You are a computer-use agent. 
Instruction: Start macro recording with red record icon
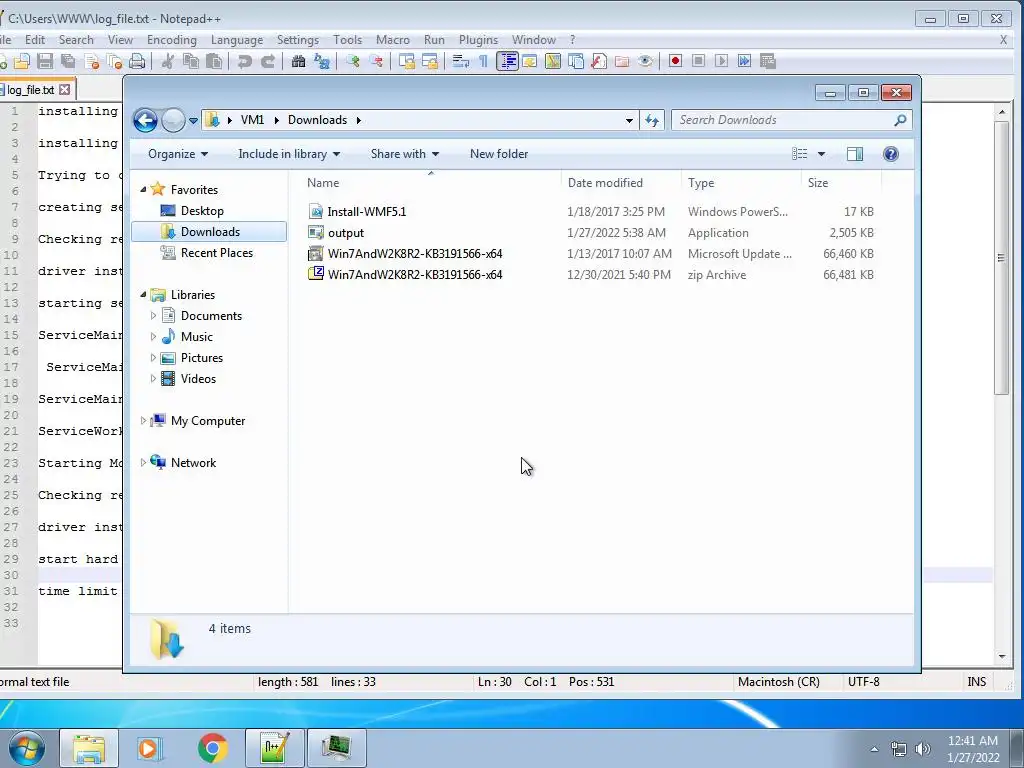[675, 61]
